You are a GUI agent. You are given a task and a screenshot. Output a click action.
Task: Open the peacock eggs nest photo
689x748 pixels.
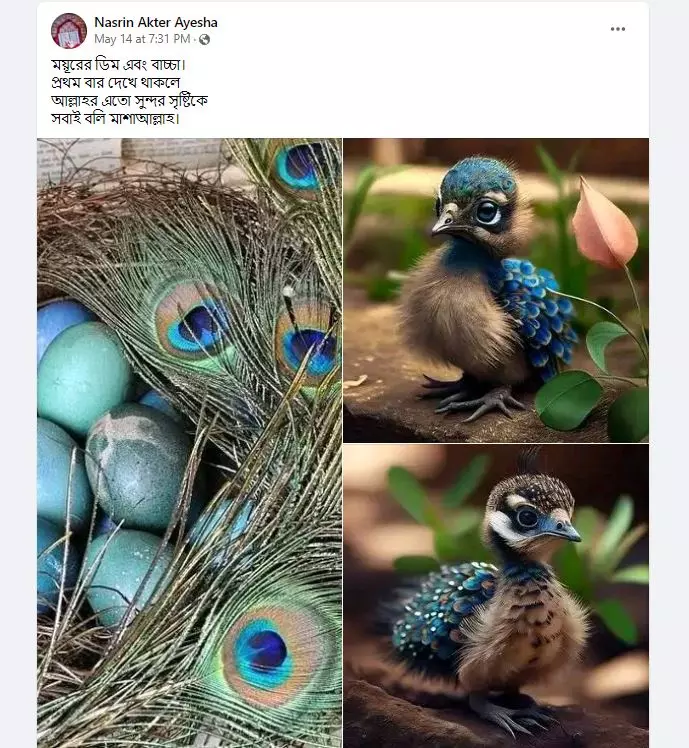[189, 442]
